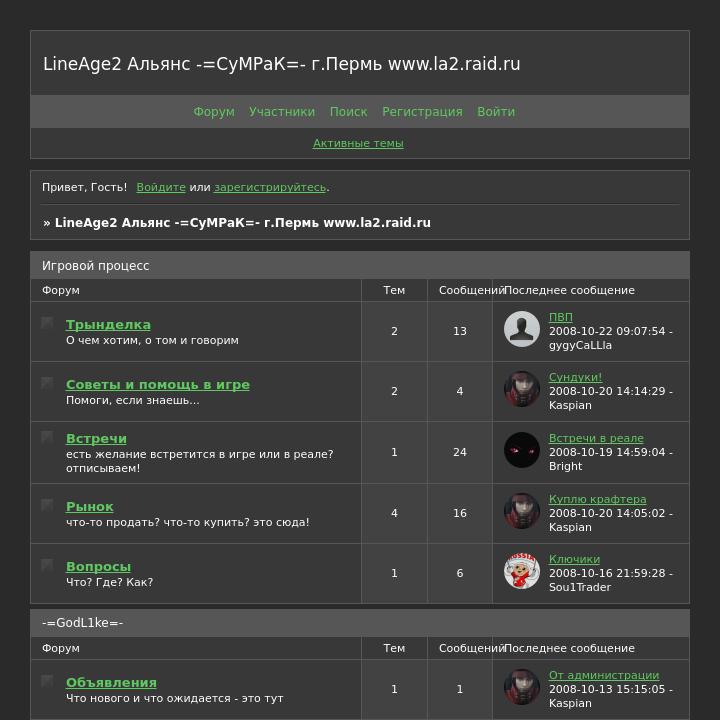Open the Поиск navigation item
Image resolution: width=720 pixels, height=720 pixels.
[x=349, y=112]
